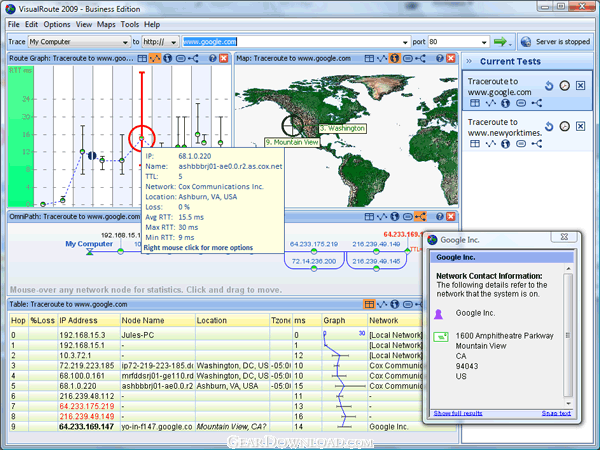Open table view for www.google.com test in sidebar
Image resolution: width=600 pixels, height=450 pixels.
coord(475,103)
